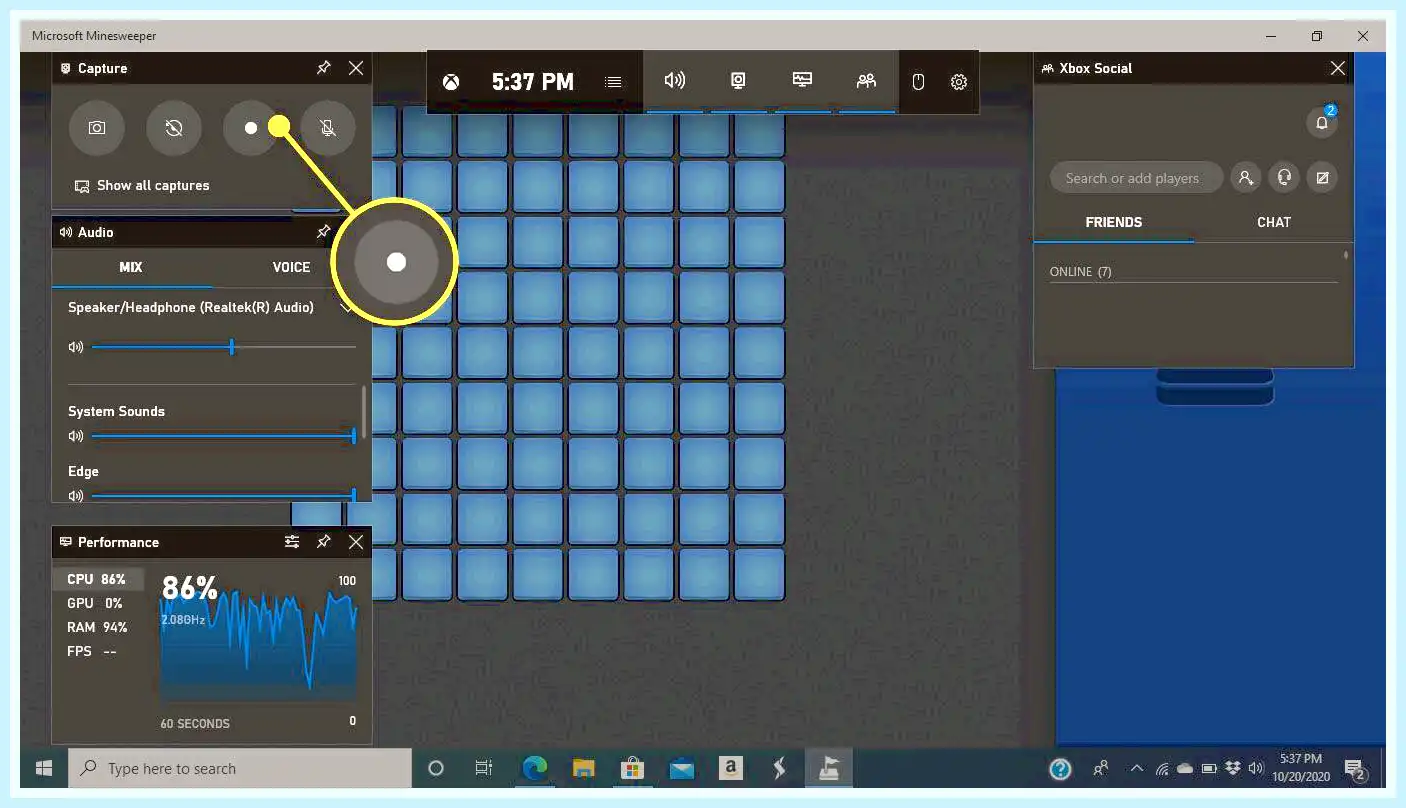
Task: Close the Capture widget
Action: tap(356, 68)
